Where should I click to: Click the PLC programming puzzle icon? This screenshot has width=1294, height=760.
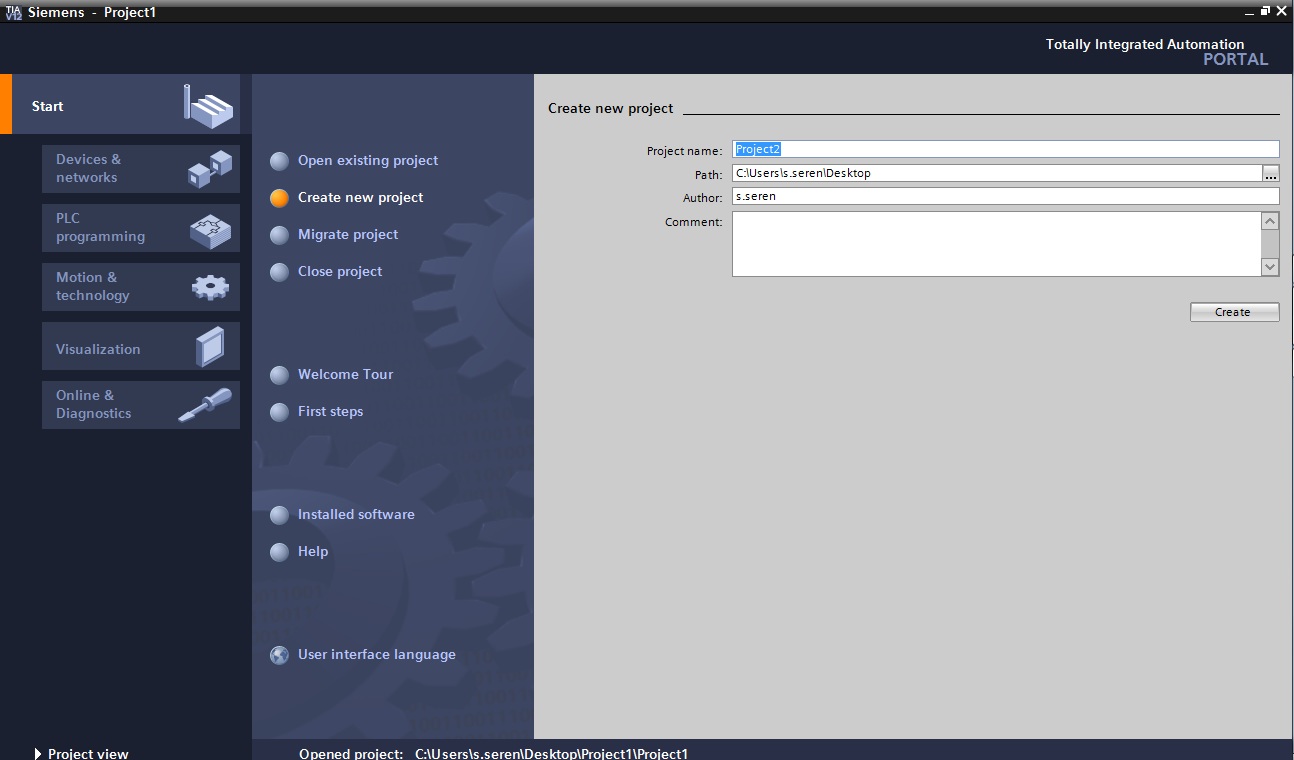tap(210, 231)
